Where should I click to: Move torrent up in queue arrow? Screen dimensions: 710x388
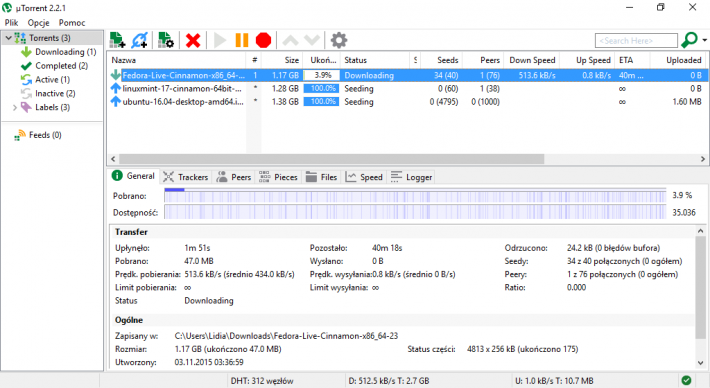[290, 40]
